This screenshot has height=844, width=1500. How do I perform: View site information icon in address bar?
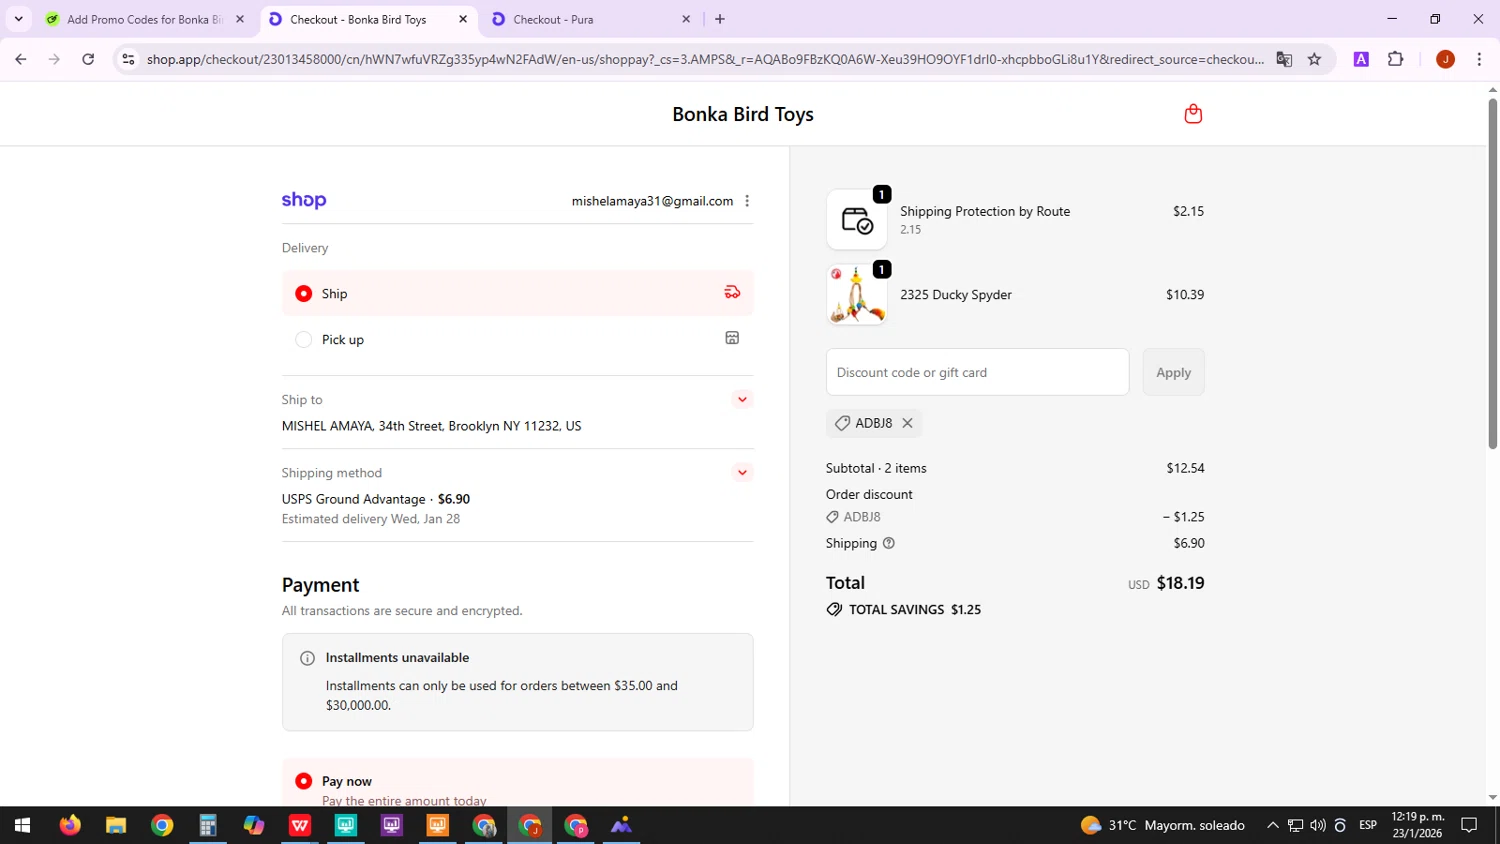[x=128, y=59]
